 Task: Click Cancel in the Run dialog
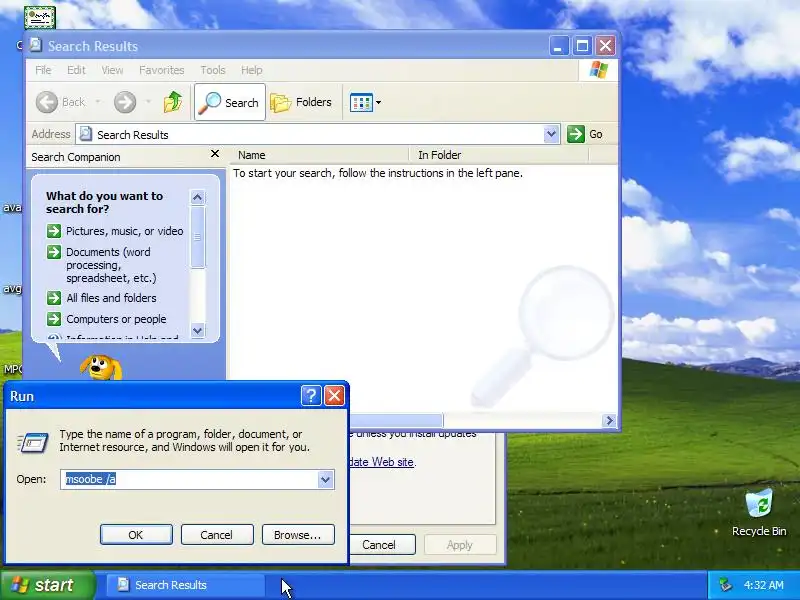tap(217, 535)
